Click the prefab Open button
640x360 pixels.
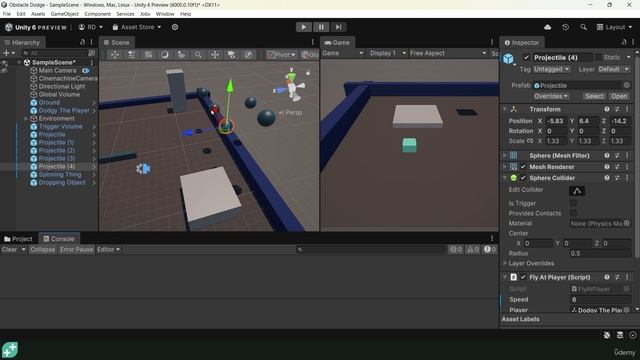(619, 96)
